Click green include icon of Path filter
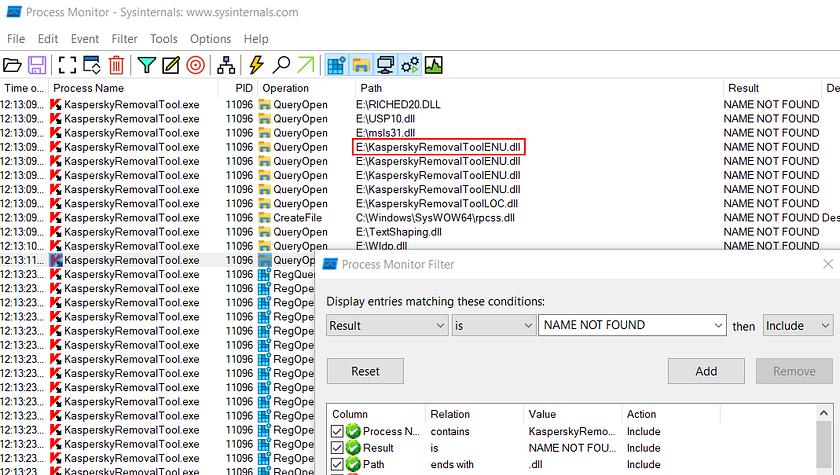The height and width of the screenshot is (475, 840). click(x=352, y=464)
